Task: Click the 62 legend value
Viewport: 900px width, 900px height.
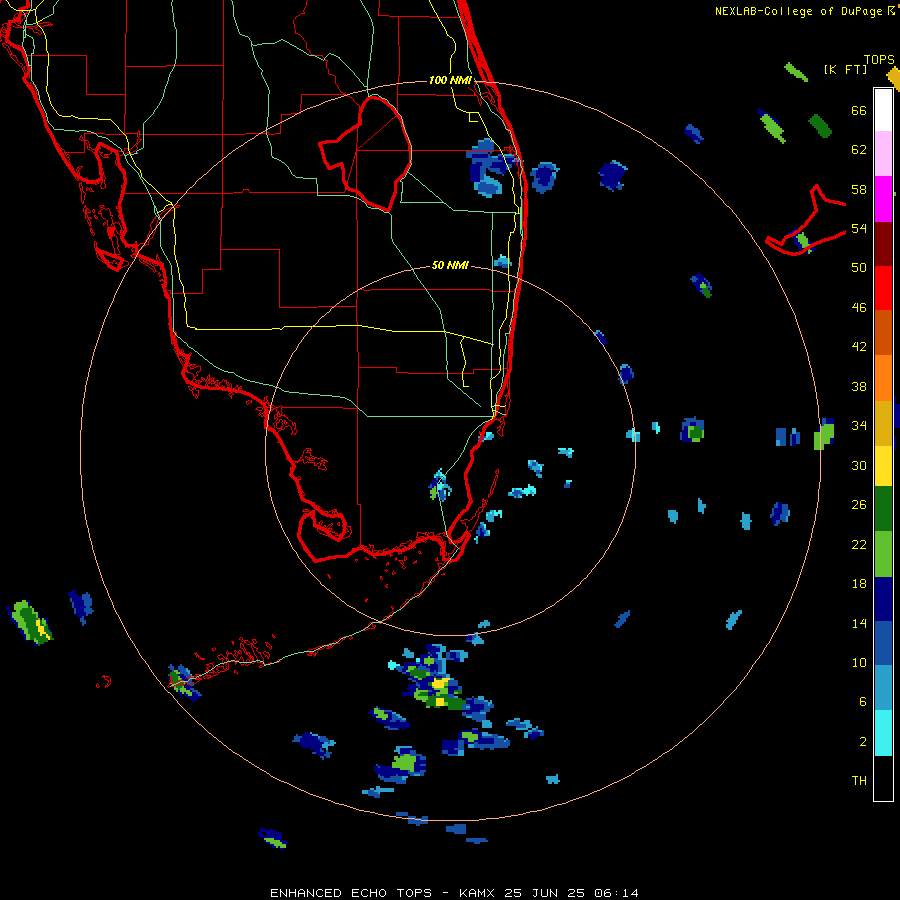Action: (859, 150)
